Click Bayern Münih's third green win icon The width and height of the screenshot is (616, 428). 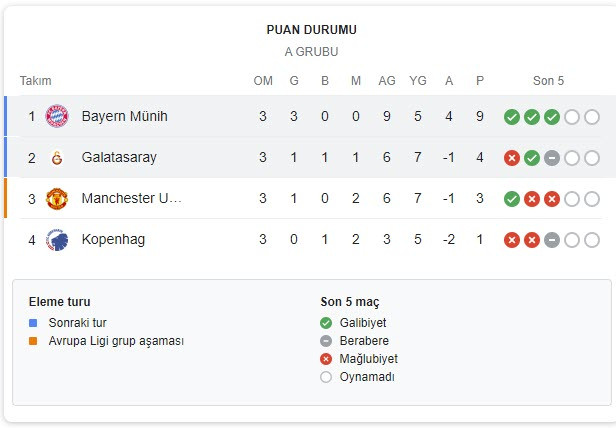pyautogui.click(x=552, y=117)
